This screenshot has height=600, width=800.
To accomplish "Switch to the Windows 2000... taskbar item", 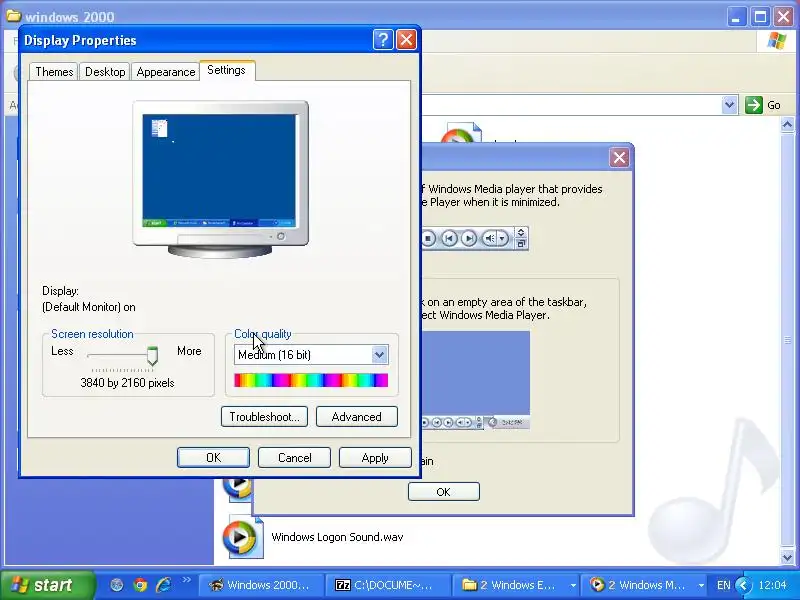I will point(261,585).
